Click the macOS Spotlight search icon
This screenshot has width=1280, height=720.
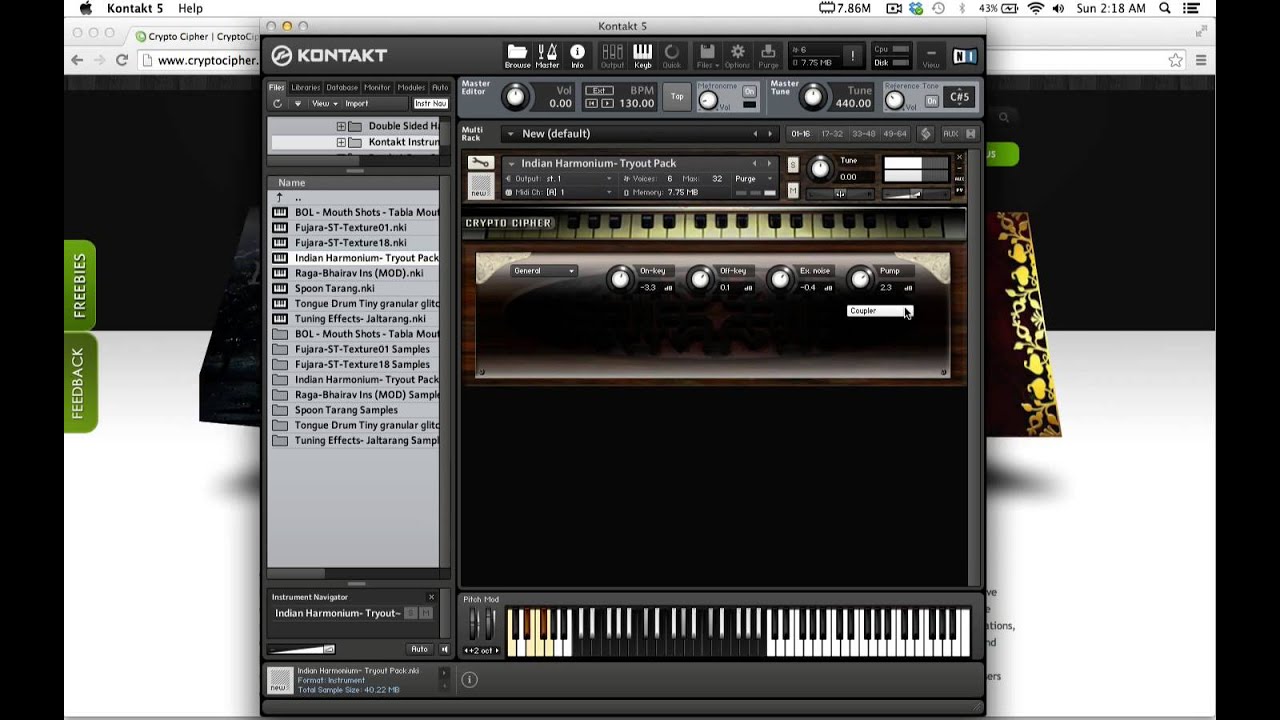[1165, 8]
